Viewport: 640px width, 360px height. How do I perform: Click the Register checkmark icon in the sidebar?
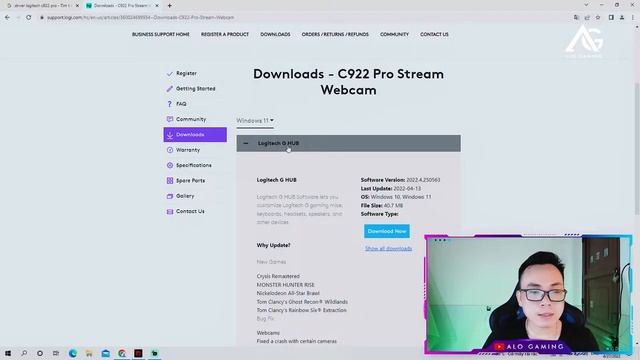point(170,73)
